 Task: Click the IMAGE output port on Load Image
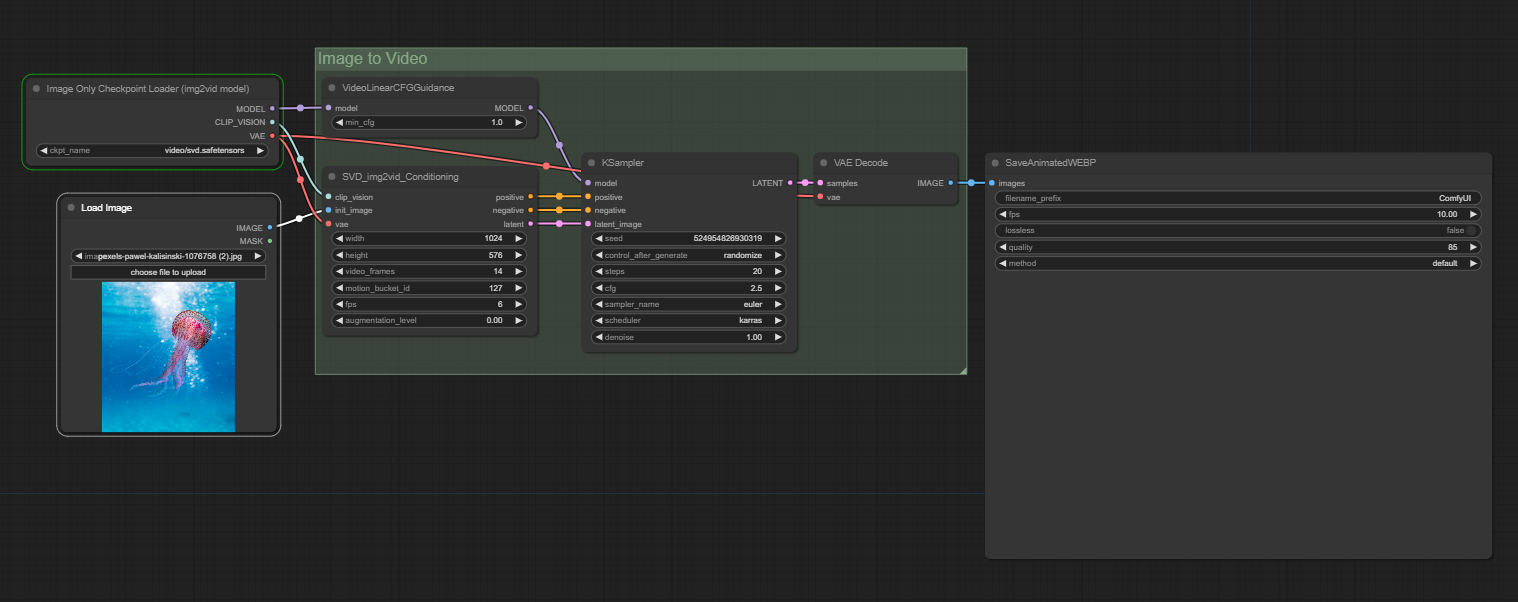click(x=270, y=227)
